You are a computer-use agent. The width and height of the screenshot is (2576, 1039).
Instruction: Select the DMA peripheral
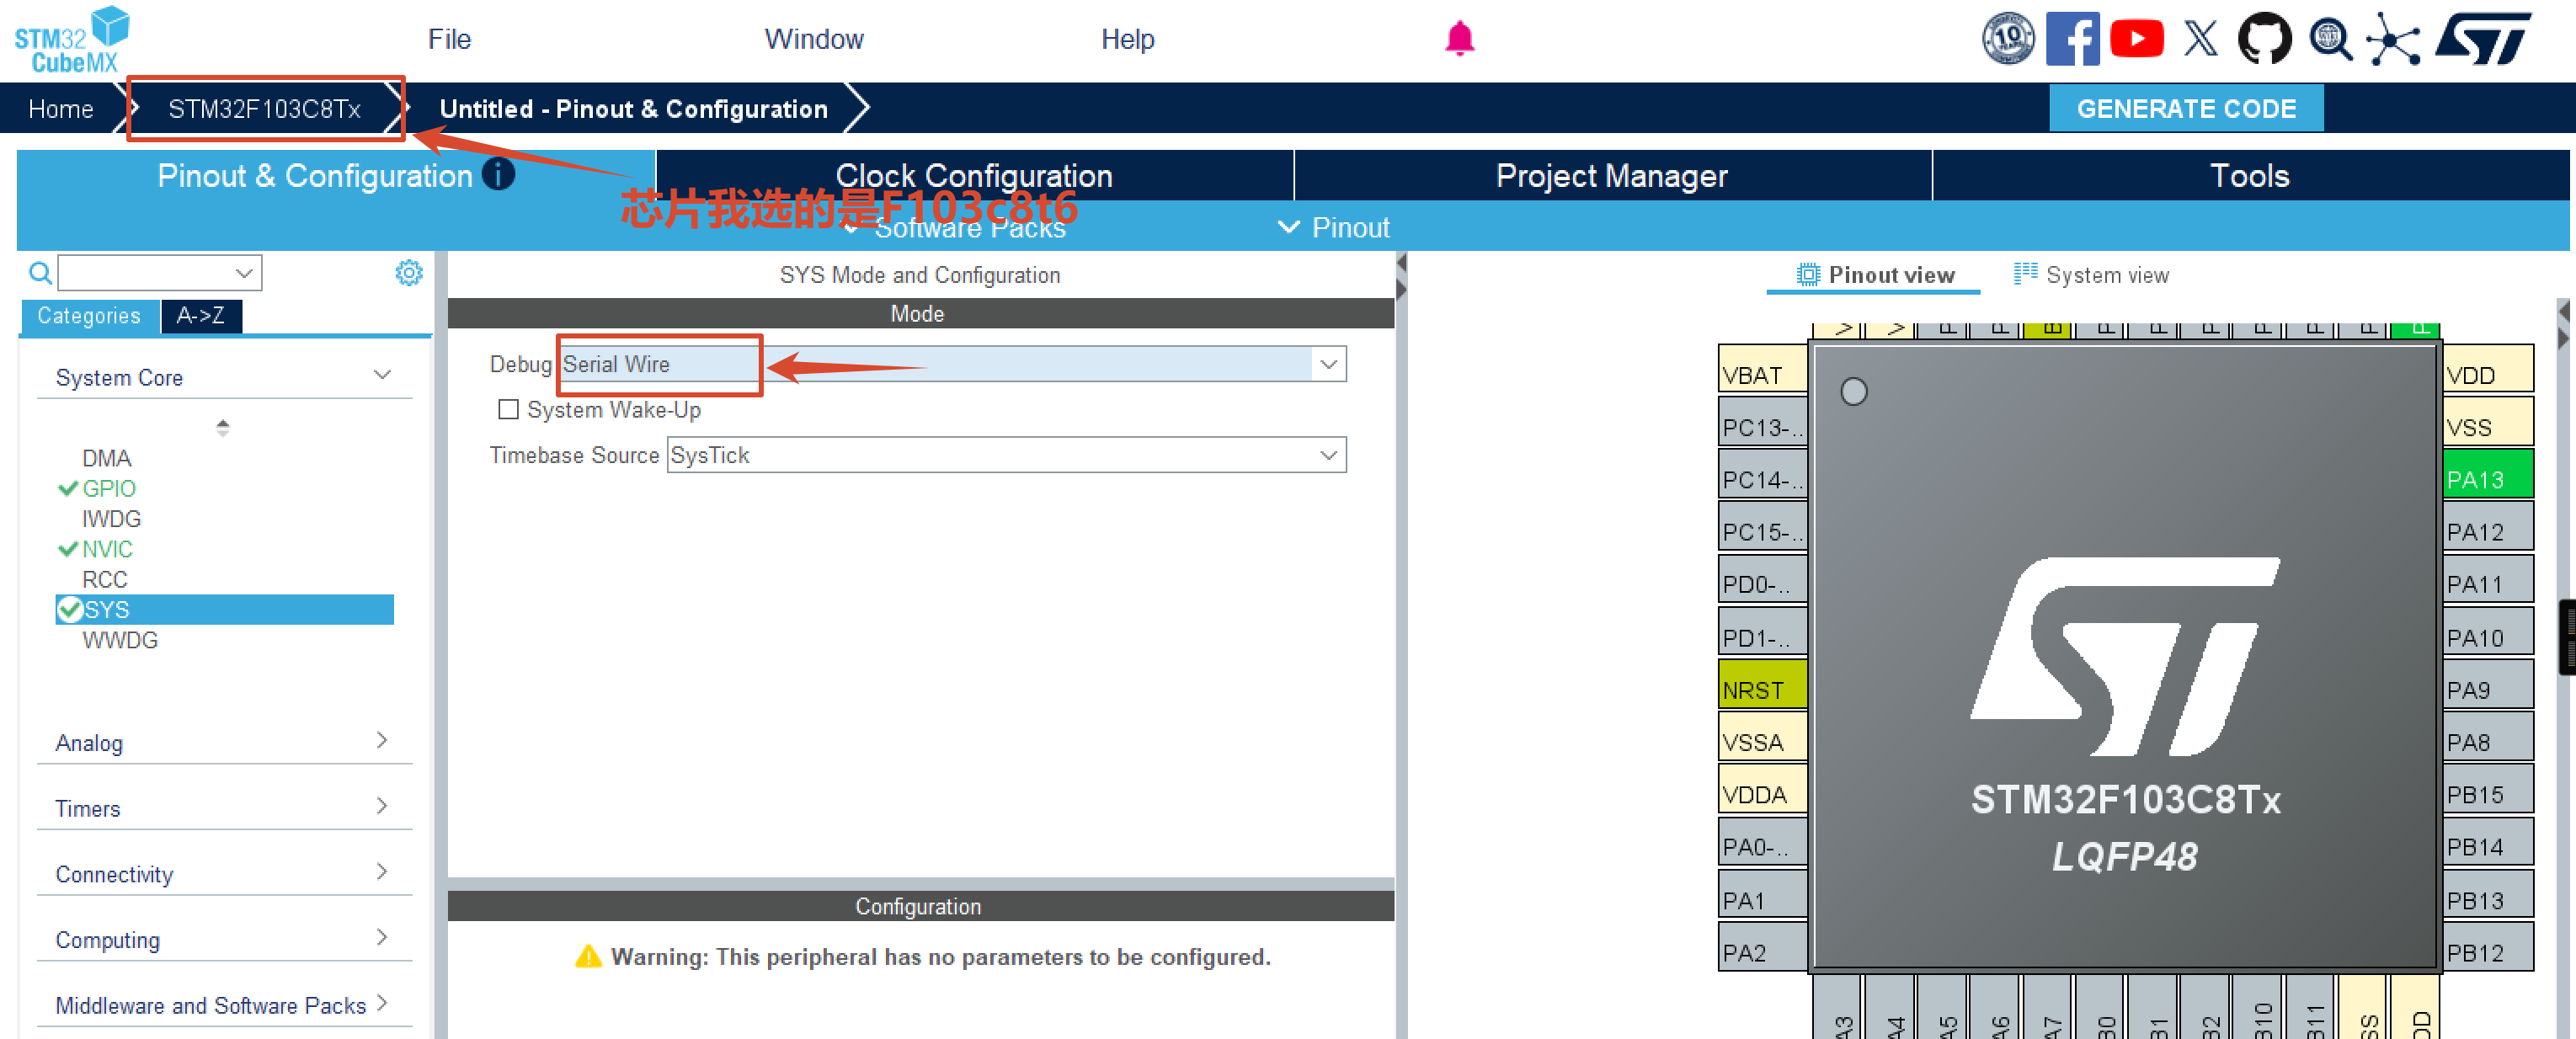pyautogui.click(x=106, y=457)
